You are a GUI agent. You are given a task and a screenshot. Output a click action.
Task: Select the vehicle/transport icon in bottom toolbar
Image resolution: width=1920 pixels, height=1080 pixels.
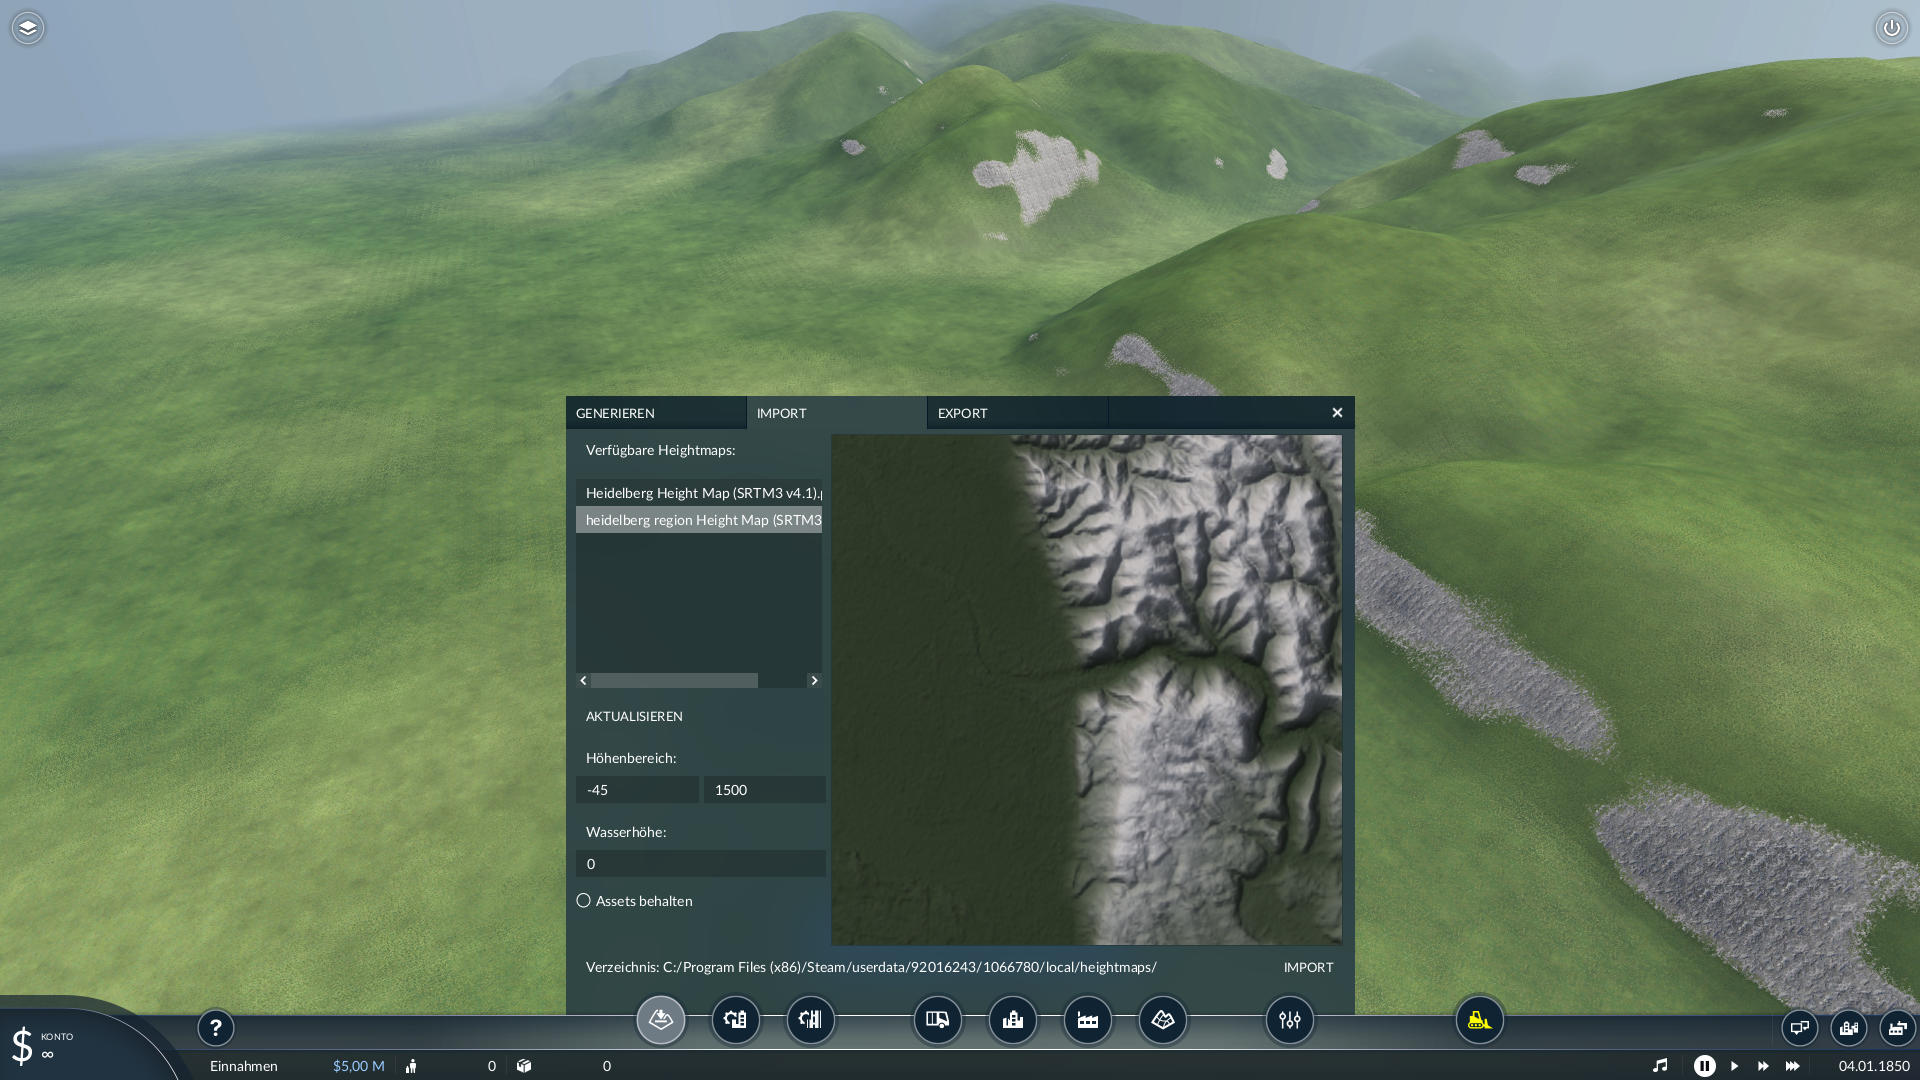(x=938, y=1020)
